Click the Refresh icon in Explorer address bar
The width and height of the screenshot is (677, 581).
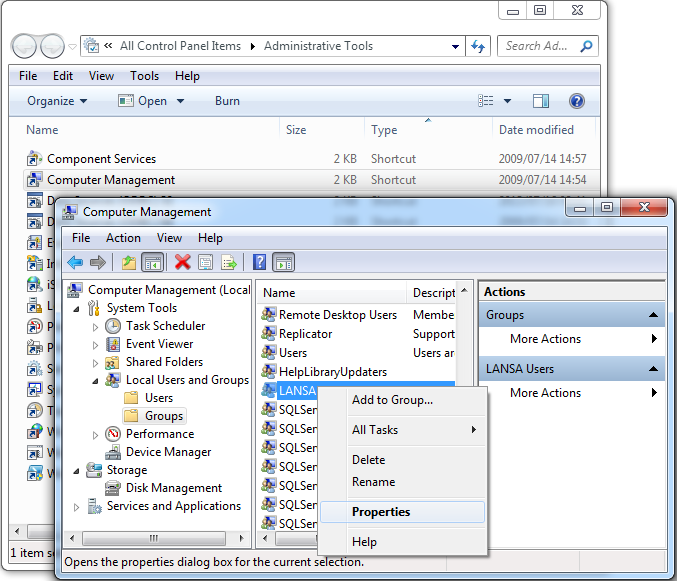(x=478, y=46)
